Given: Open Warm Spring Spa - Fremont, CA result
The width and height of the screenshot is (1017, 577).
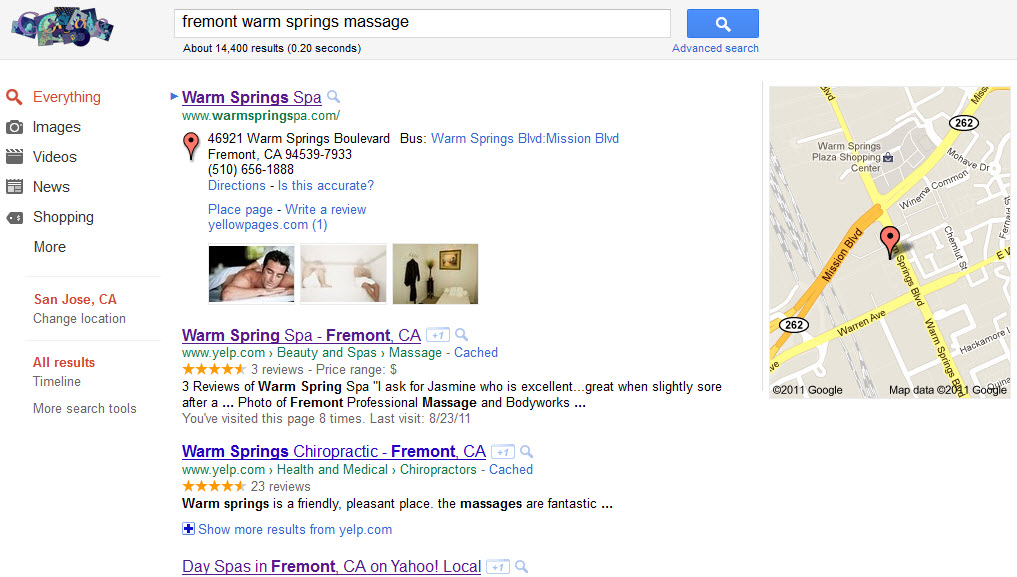Looking at the screenshot, I should [301, 335].
